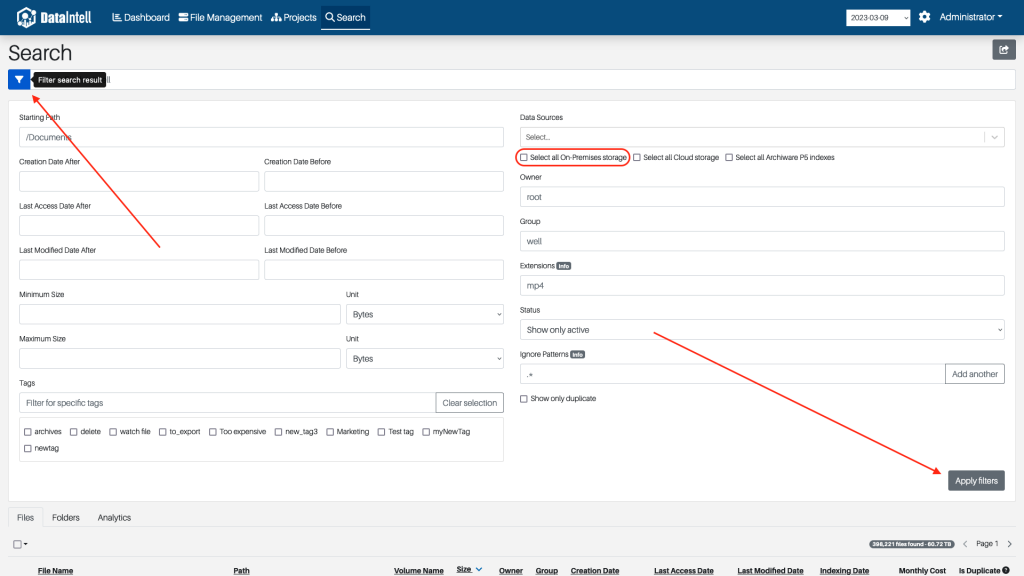Open the Data Sources select dropdown
This screenshot has width=1024, height=576.
761,137
